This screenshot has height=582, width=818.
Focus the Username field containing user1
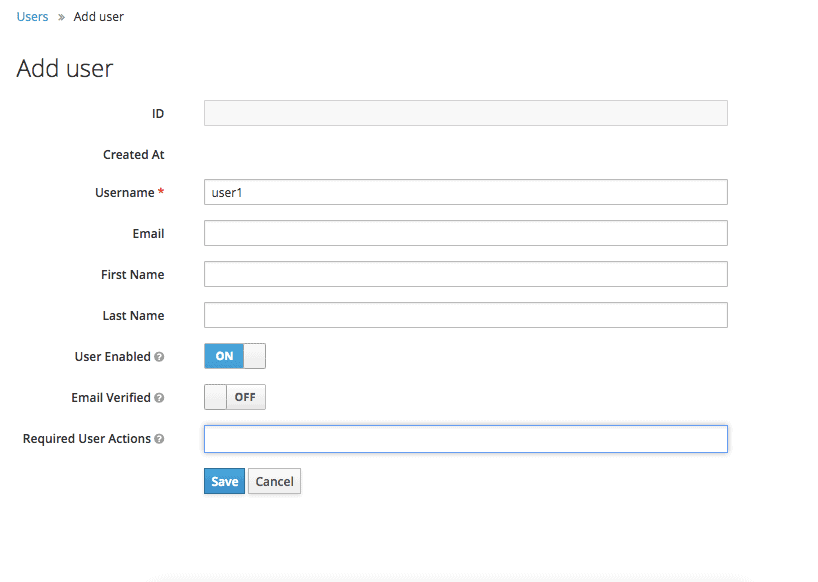[x=465, y=192]
